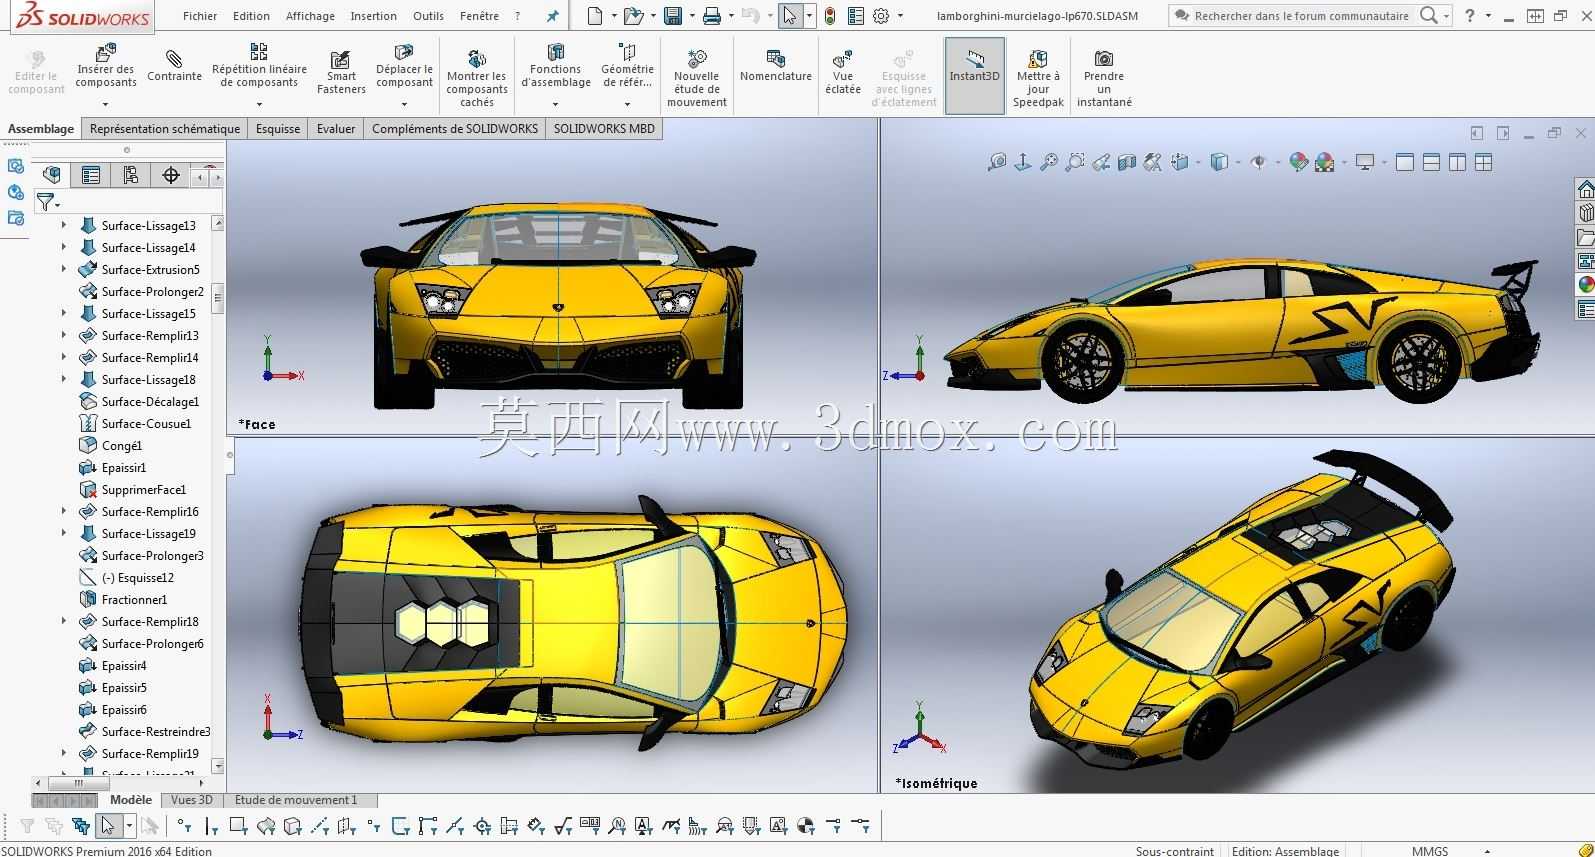The width and height of the screenshot is (1595, 857).
Task: Switch to the Evaluer tab
Action: coord(336,128)
